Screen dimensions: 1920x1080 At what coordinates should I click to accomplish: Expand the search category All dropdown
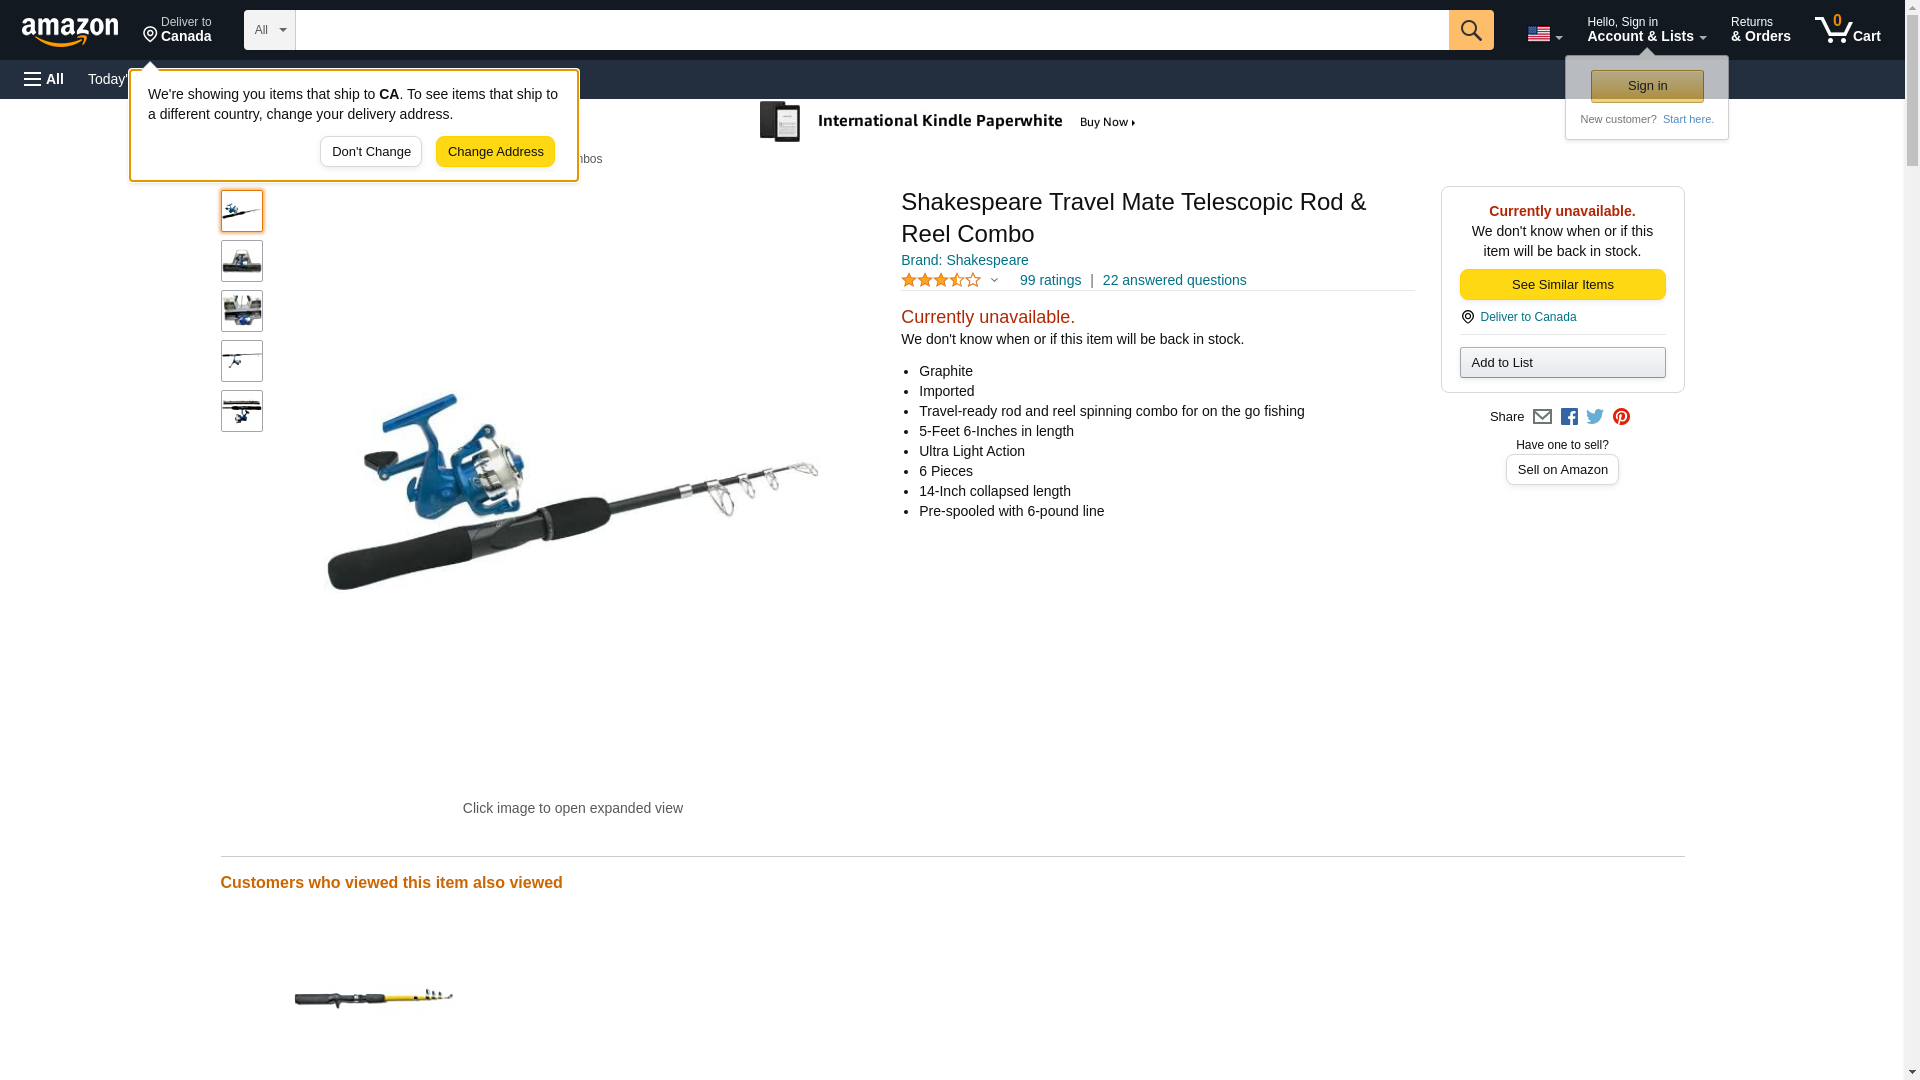pyautogui.click(x=270, y=30)
